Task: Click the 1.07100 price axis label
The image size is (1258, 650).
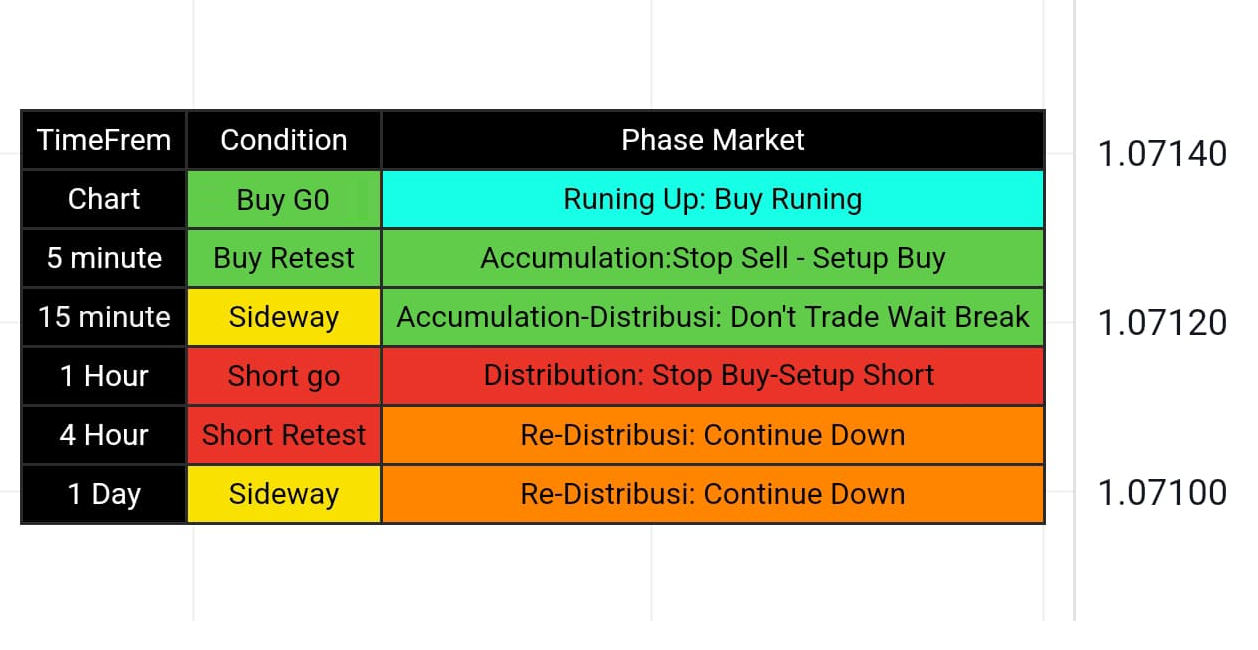Action: click(1162, 493)
